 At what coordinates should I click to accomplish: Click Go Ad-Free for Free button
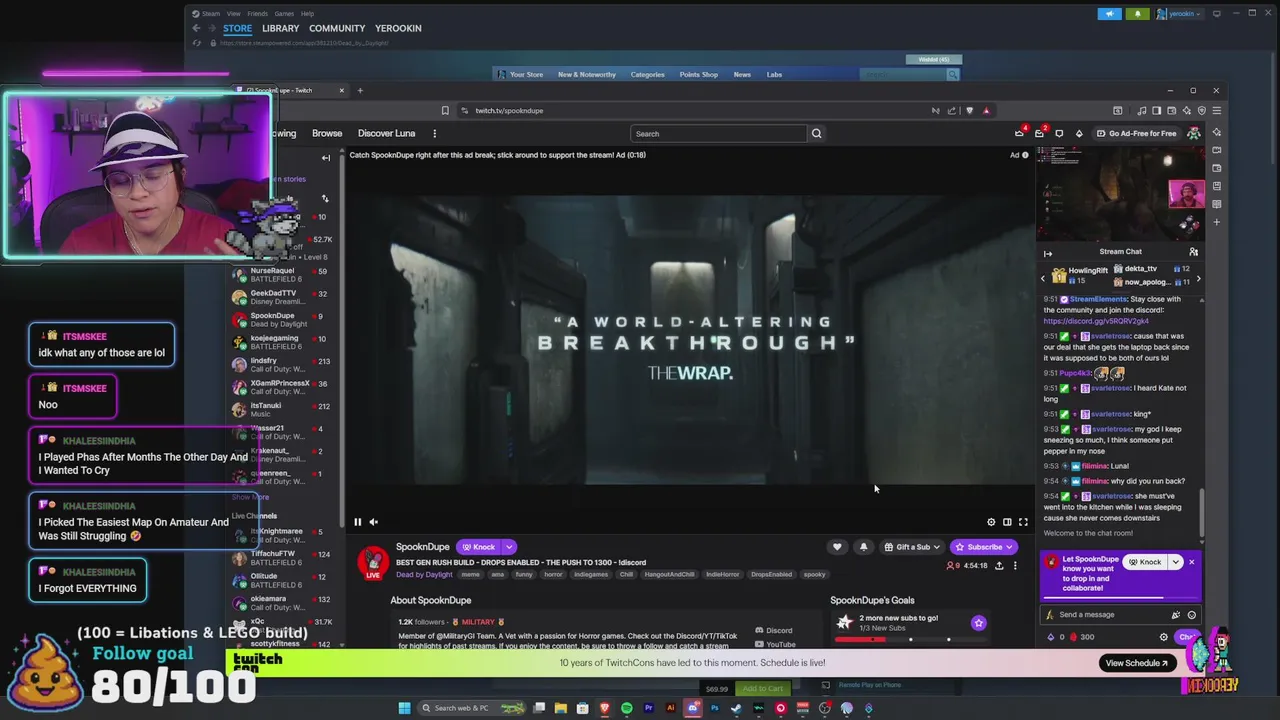[1136, 133]
